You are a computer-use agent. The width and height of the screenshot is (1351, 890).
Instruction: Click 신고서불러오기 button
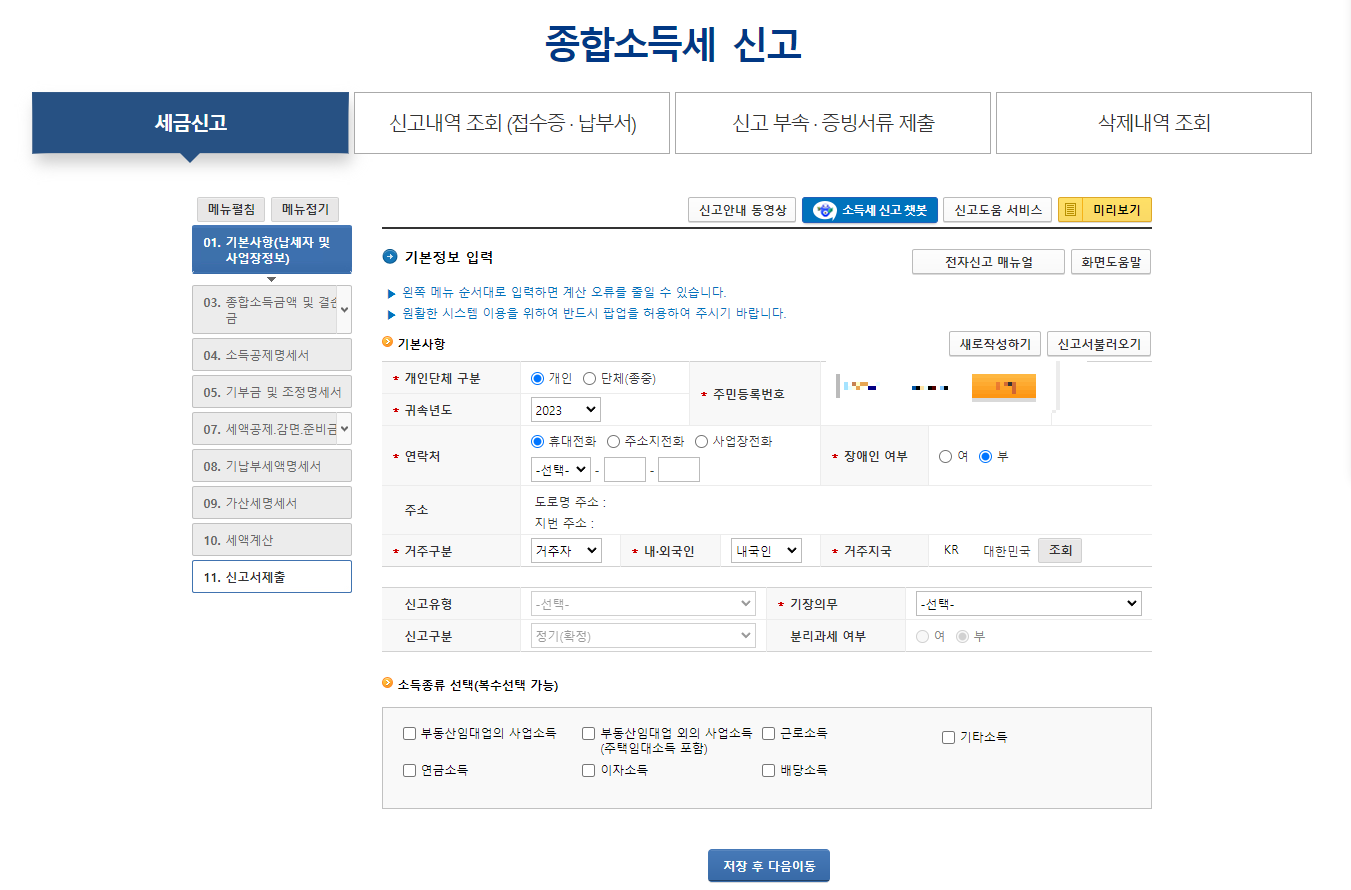coord(1100,344)
